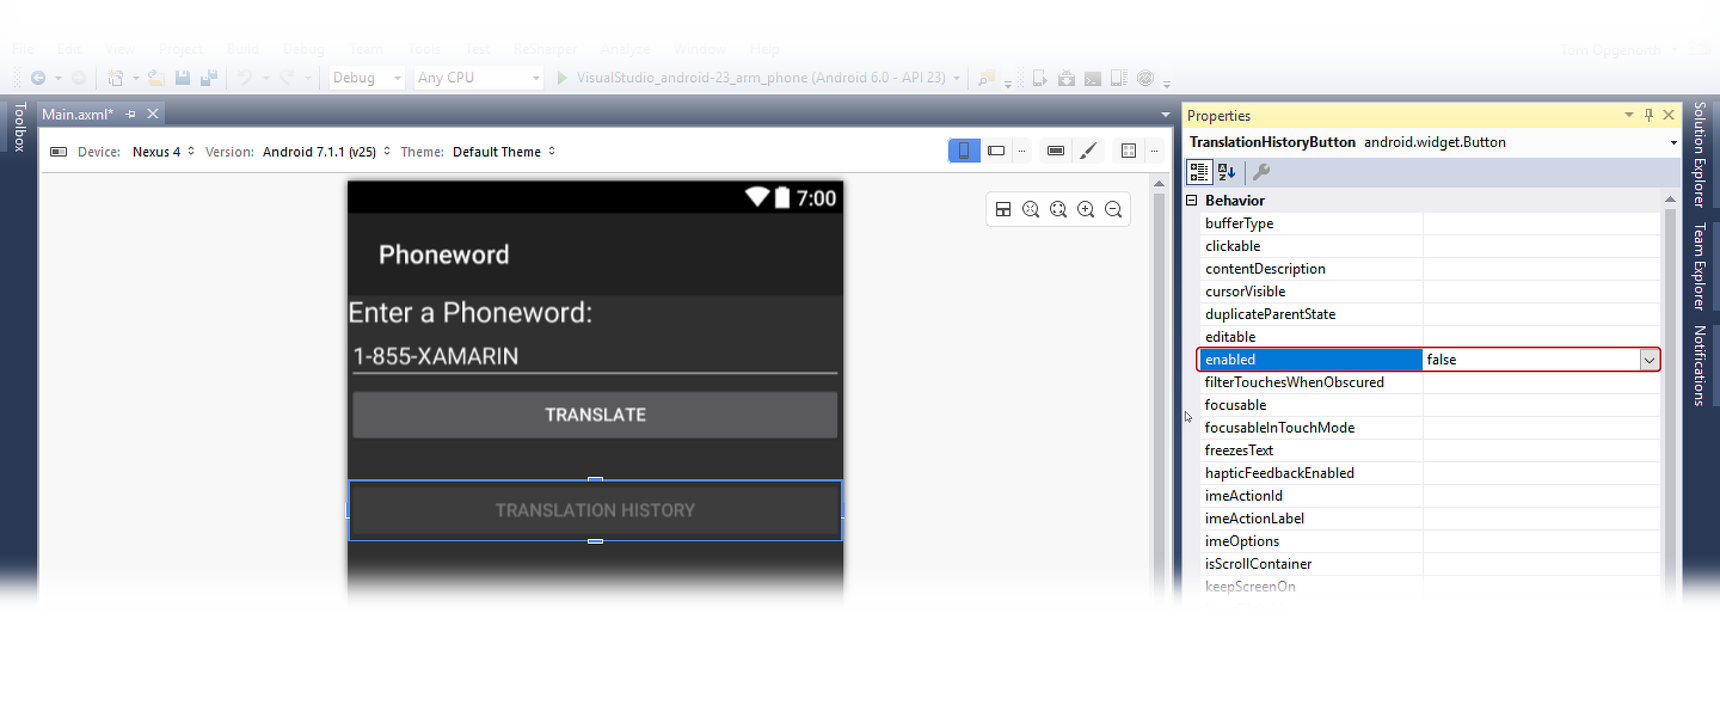Open the Android Device Manager icon

pos(1040,78)
